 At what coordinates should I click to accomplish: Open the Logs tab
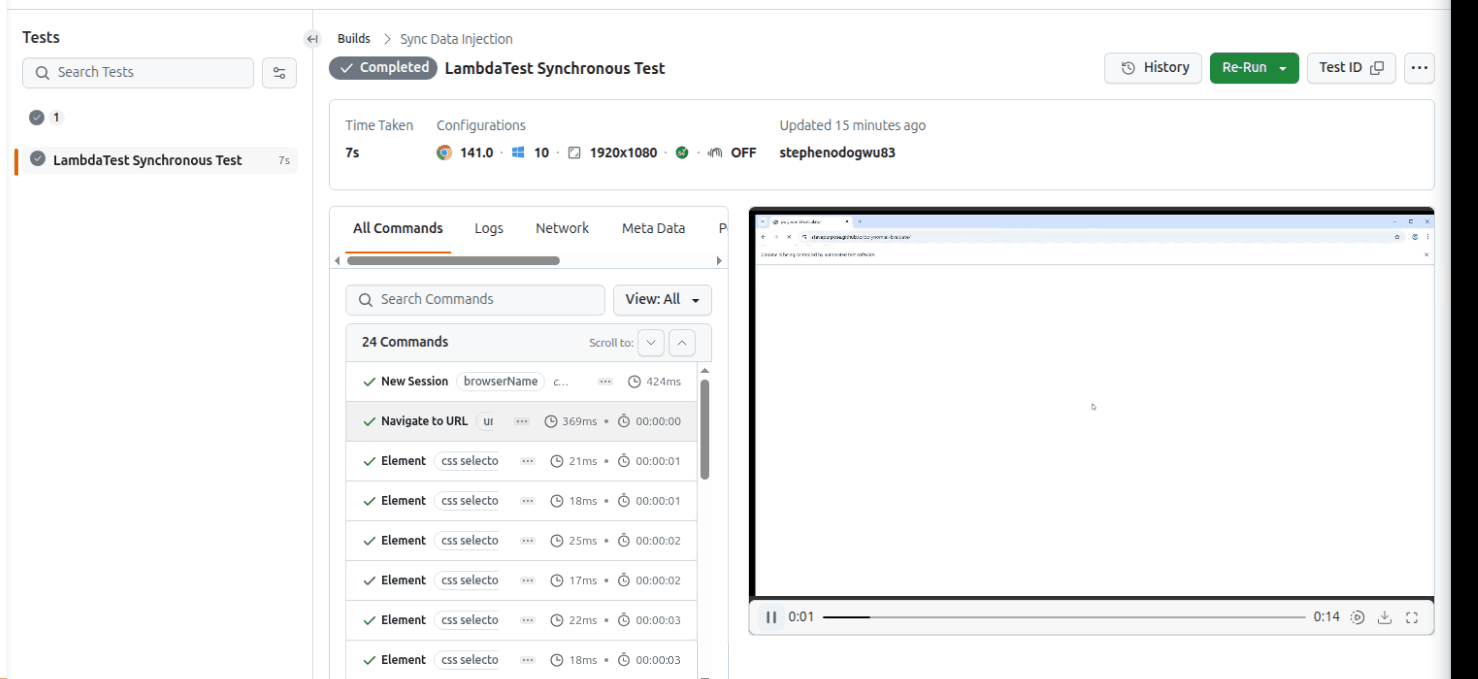point(489,228)
